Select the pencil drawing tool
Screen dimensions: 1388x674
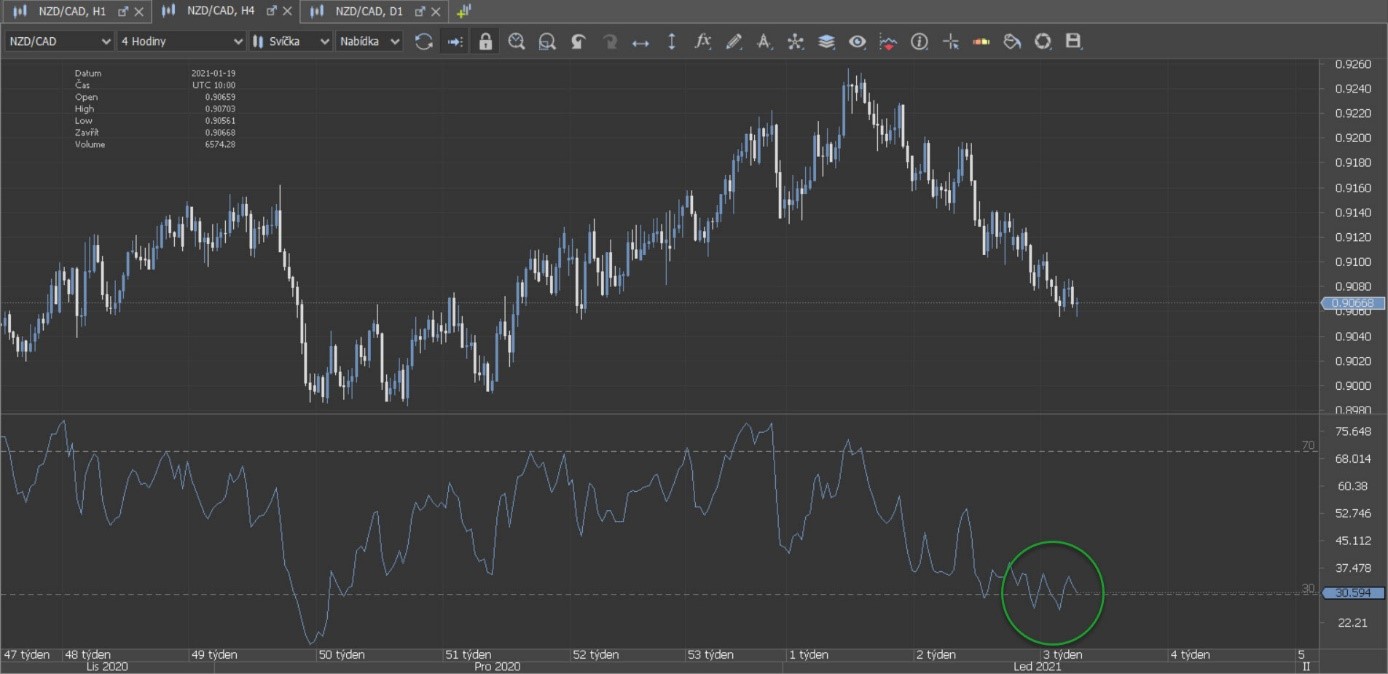point(734,42)
